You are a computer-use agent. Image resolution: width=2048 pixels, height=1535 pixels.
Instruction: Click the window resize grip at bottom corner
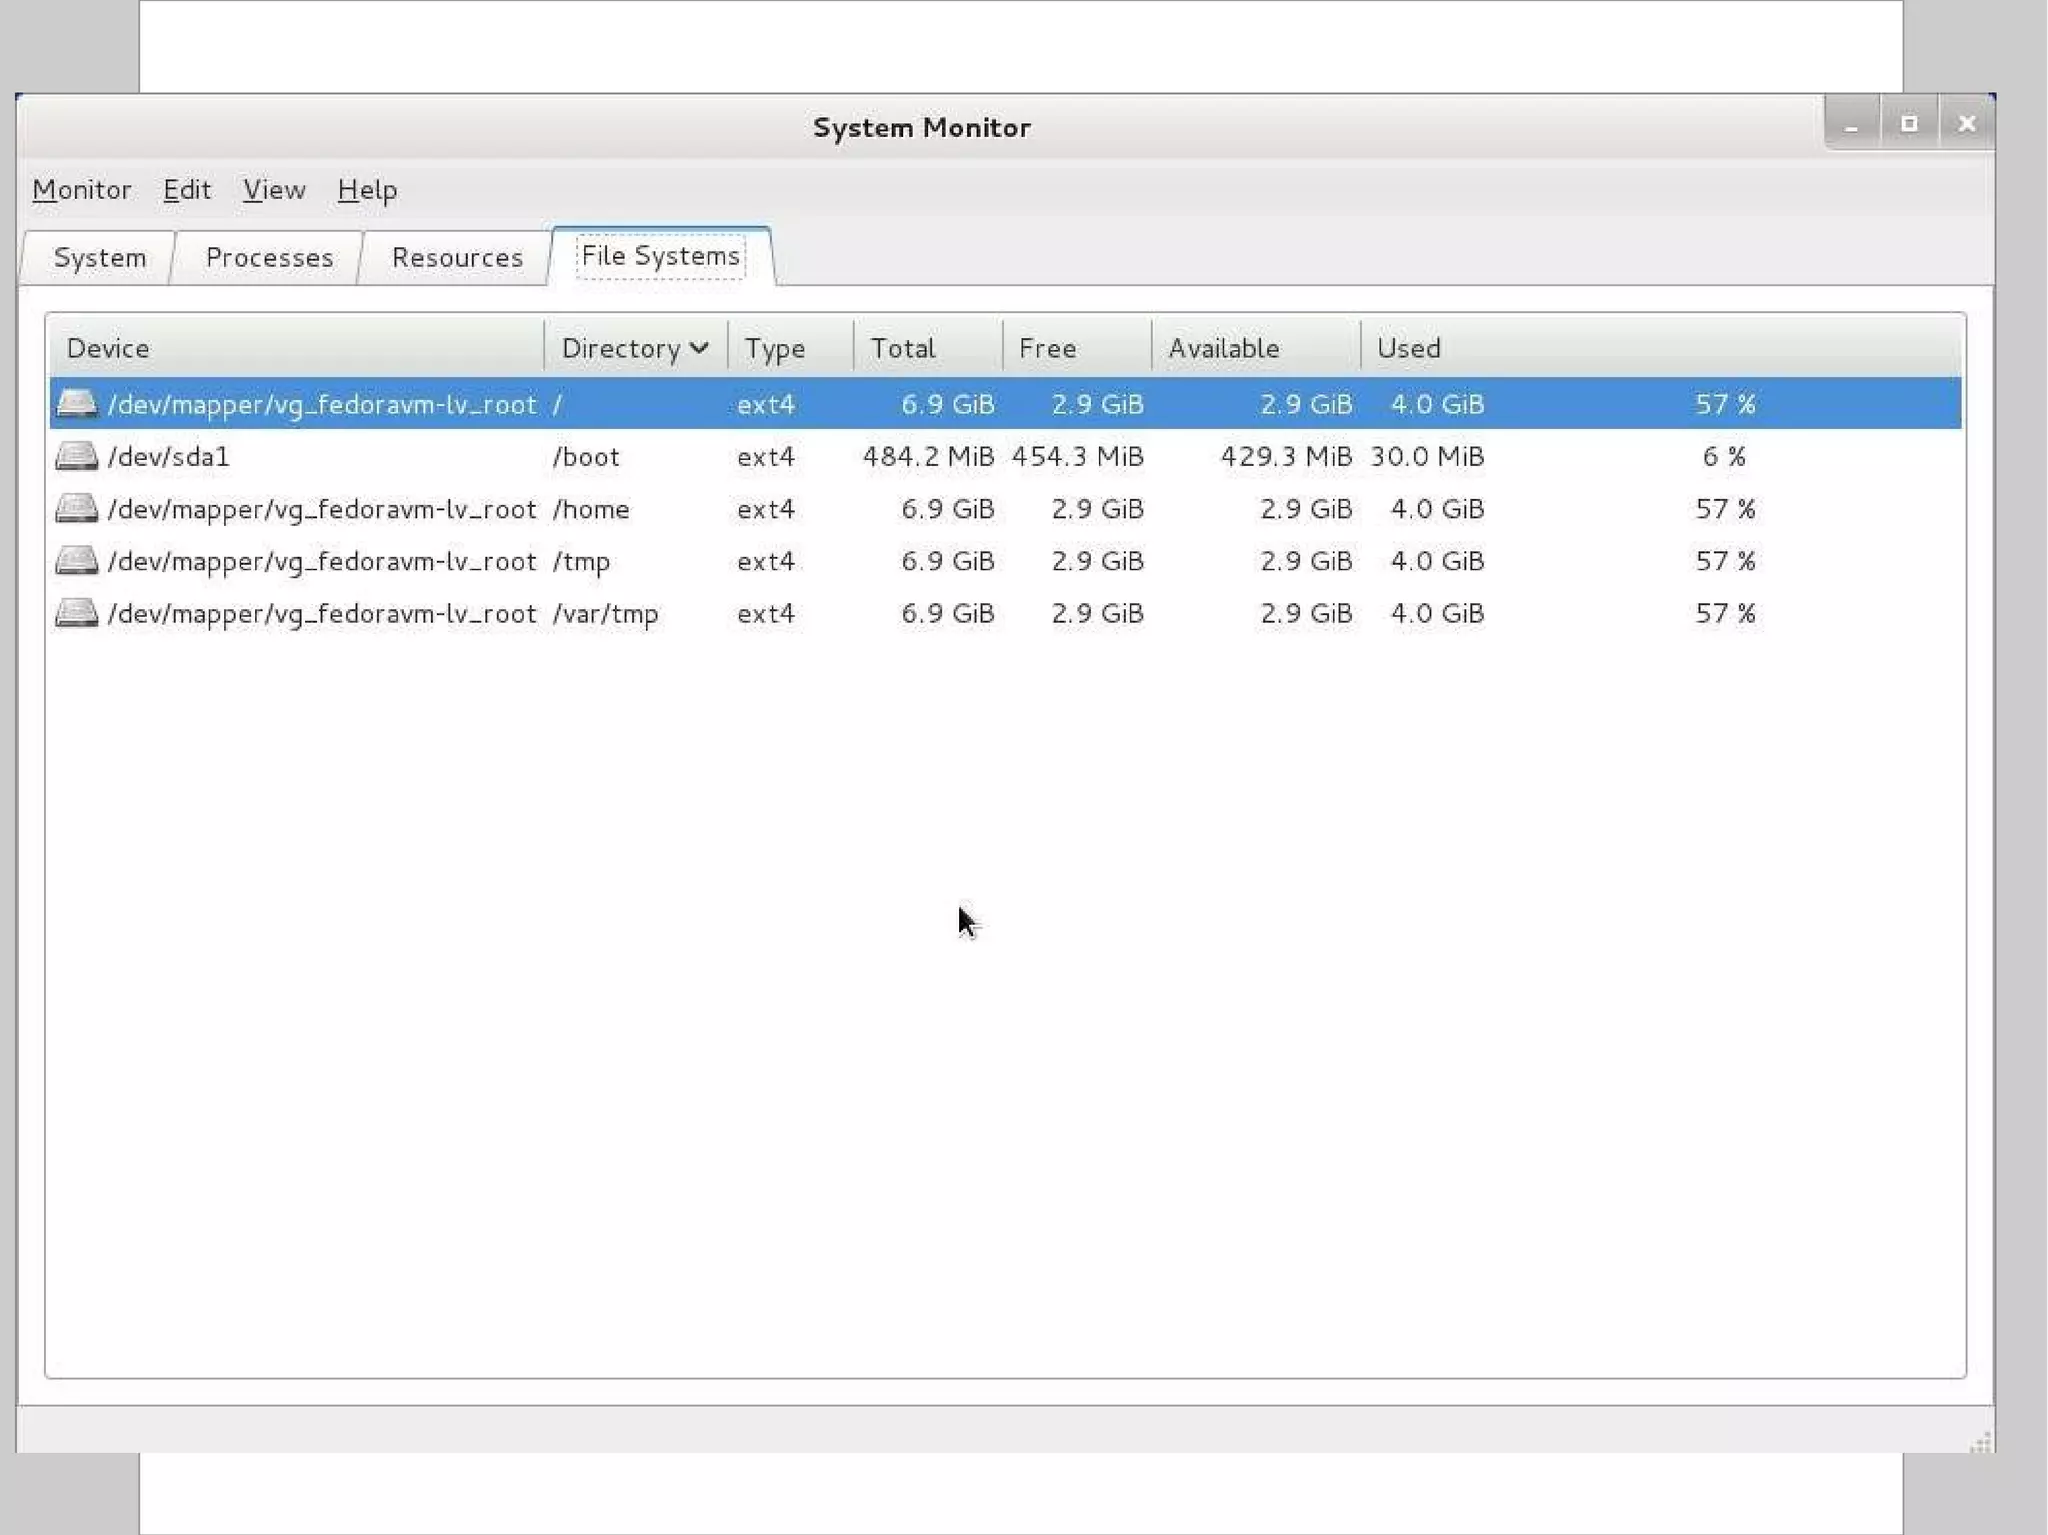click(1981, 1441)
